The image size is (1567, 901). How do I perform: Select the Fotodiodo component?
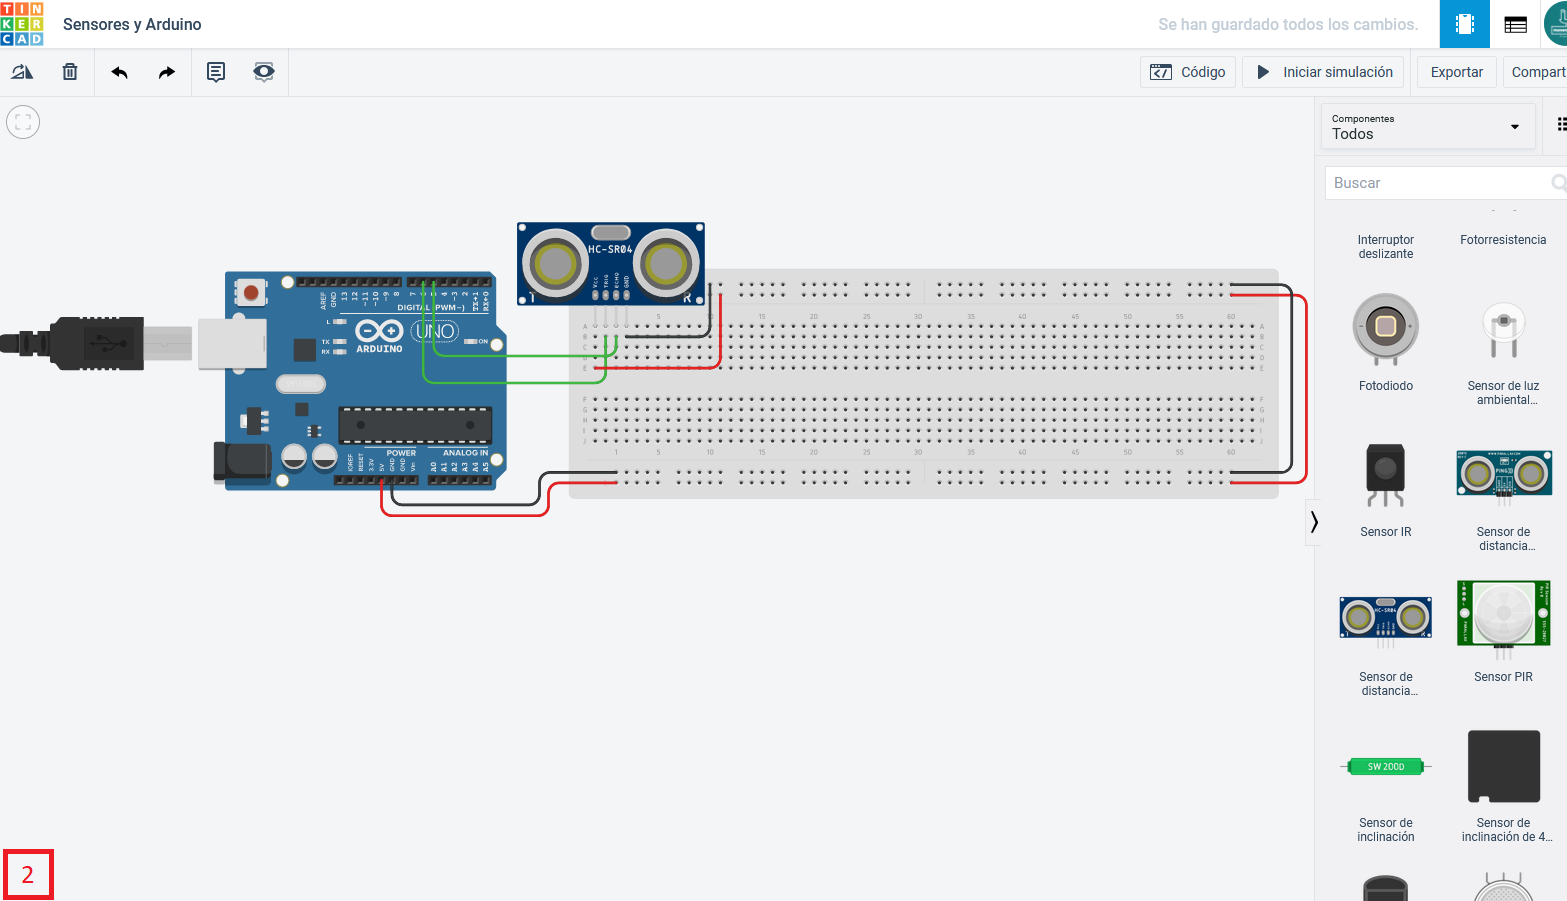[x=1385, y=327]
